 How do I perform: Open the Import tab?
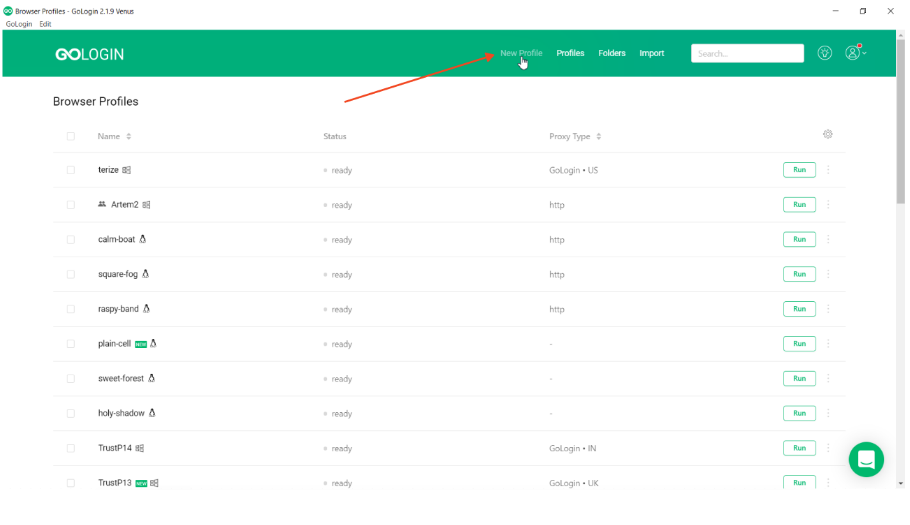pos(652,53)
